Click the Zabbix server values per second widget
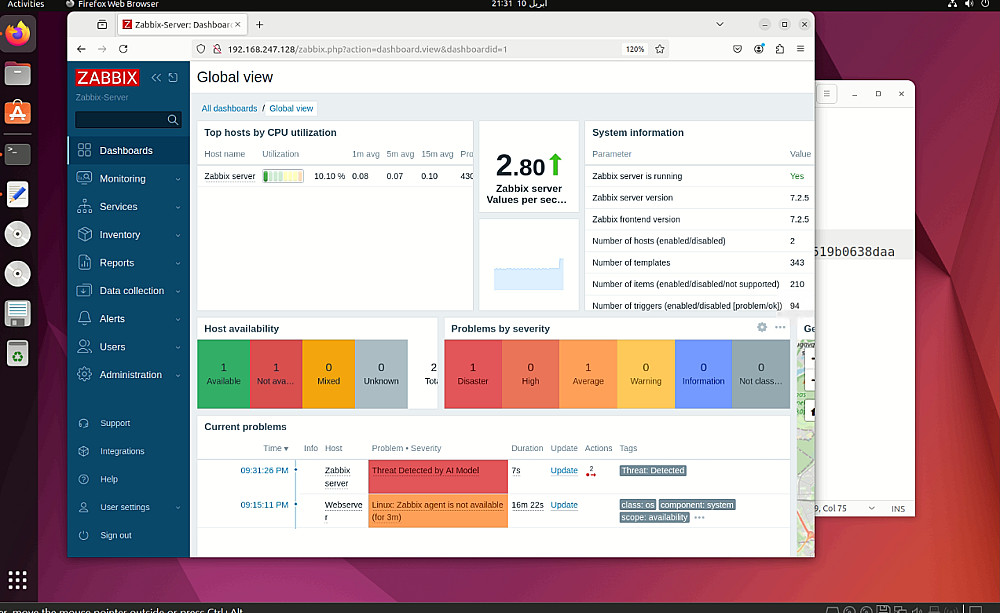 (529, 167)
